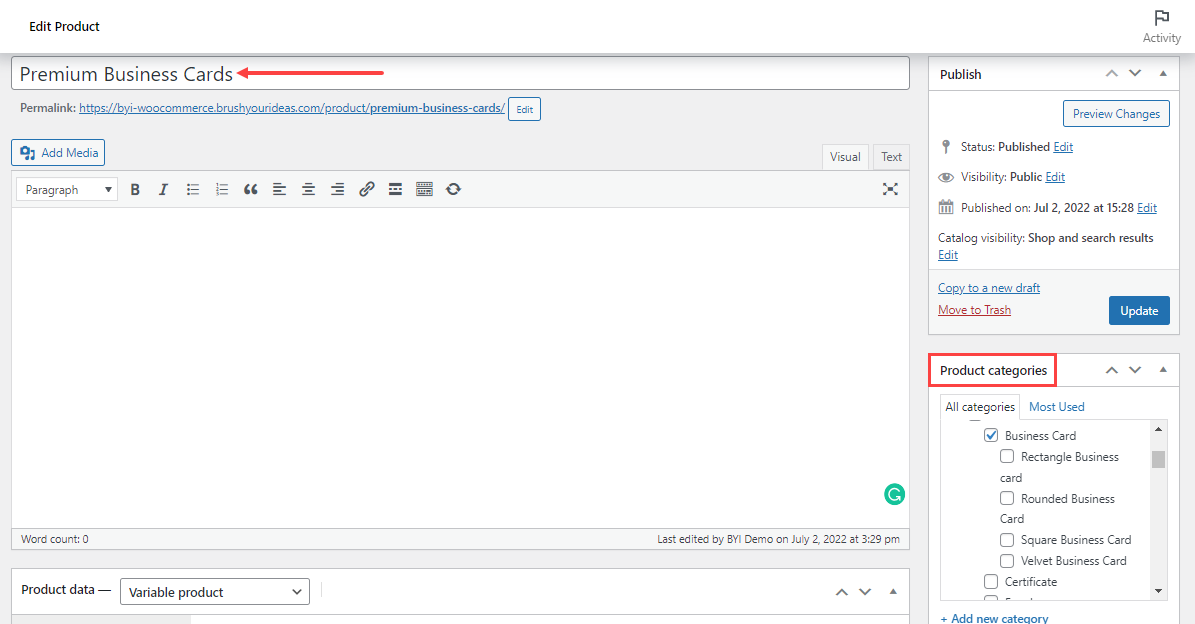Image resolution: width=1195 pixels, height=624 pixels.
Task: Check the Rectangle Business card category
Action: (1007, 456)
